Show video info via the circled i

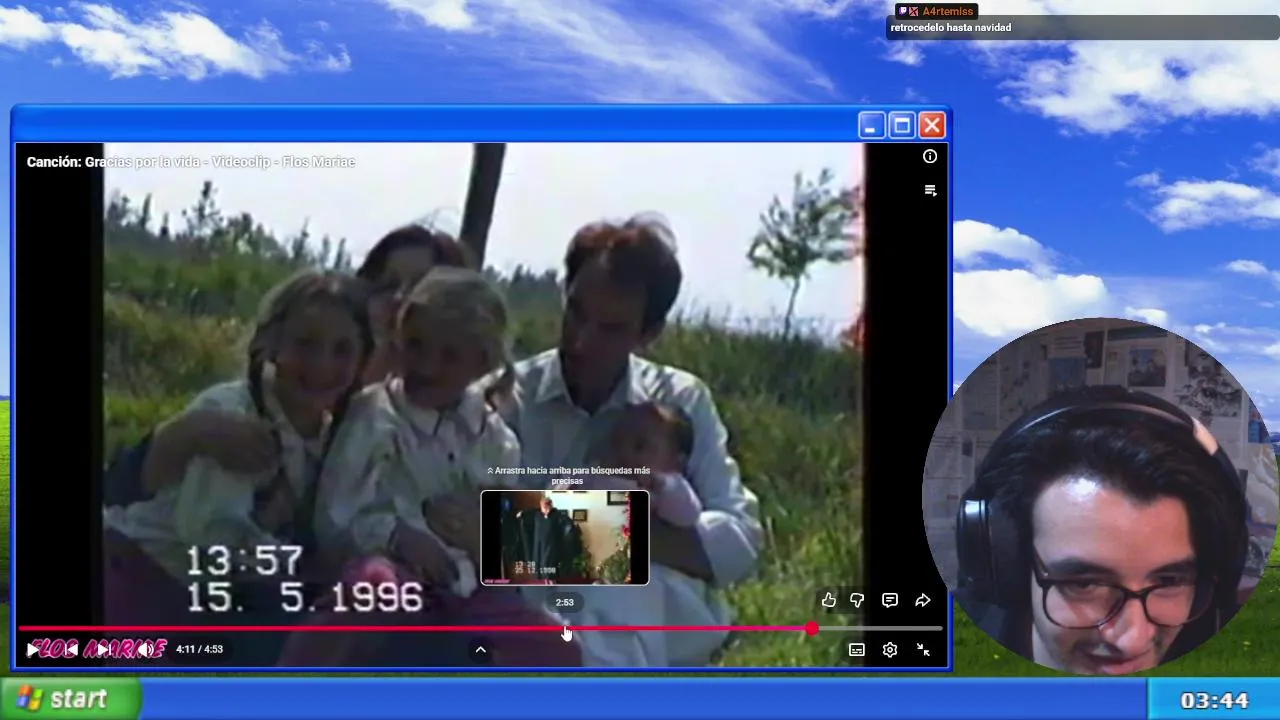pos(930,156)
